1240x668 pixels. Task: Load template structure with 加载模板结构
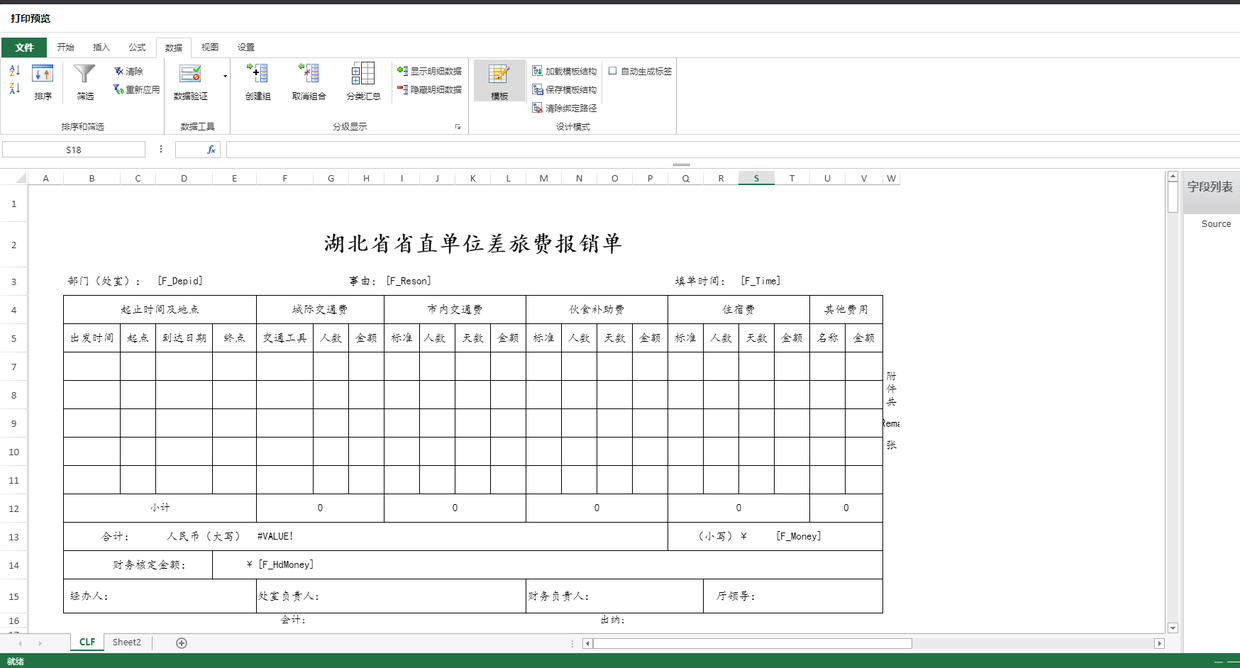(x=564, y=72)
